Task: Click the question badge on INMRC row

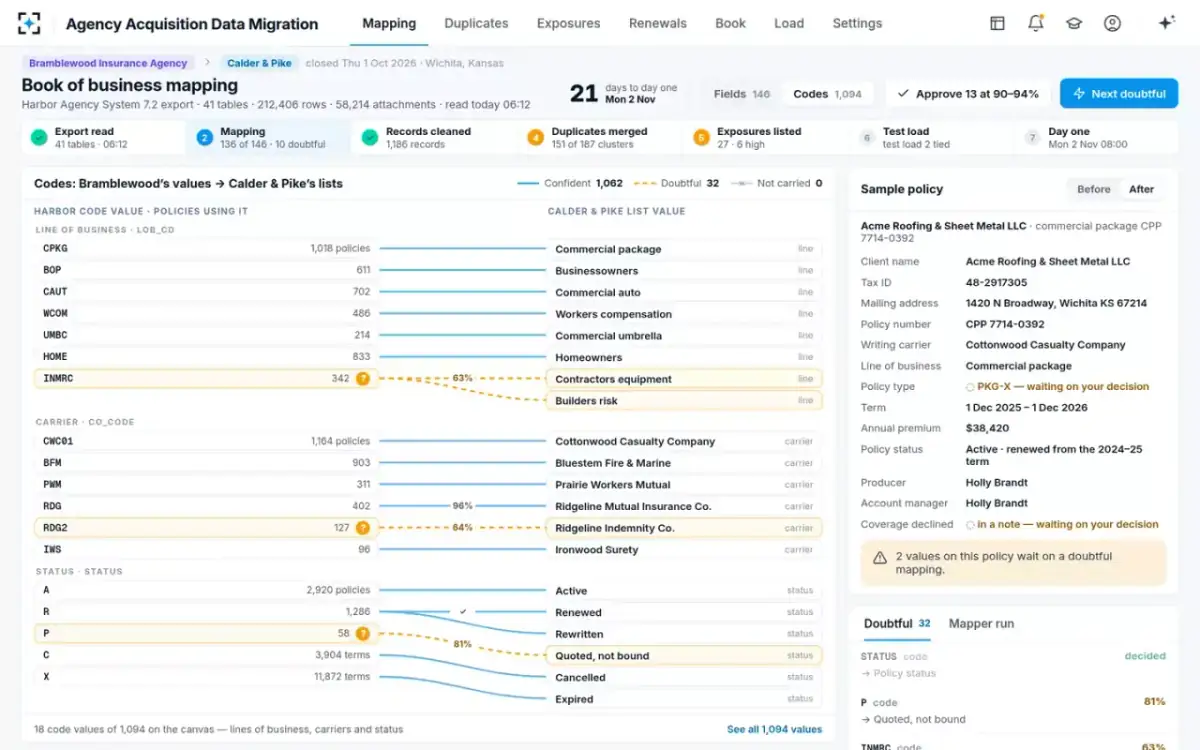Action: (x=363, y=379)
